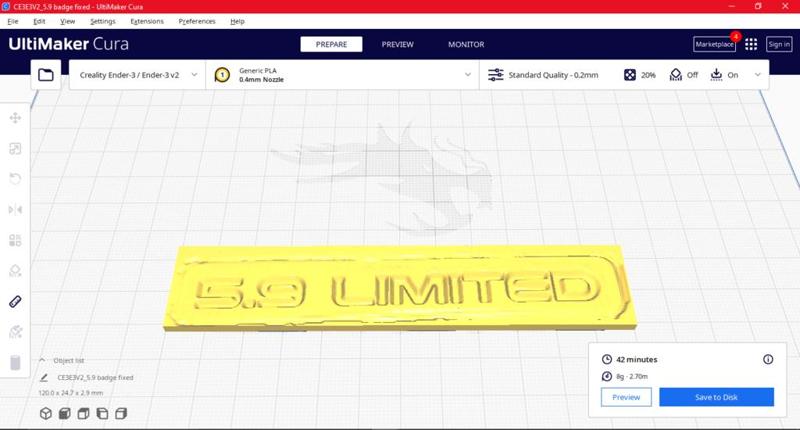This screenshot has width=800, height=430.
Task: Open the Settings menu
Action: (x=103, y=21)
